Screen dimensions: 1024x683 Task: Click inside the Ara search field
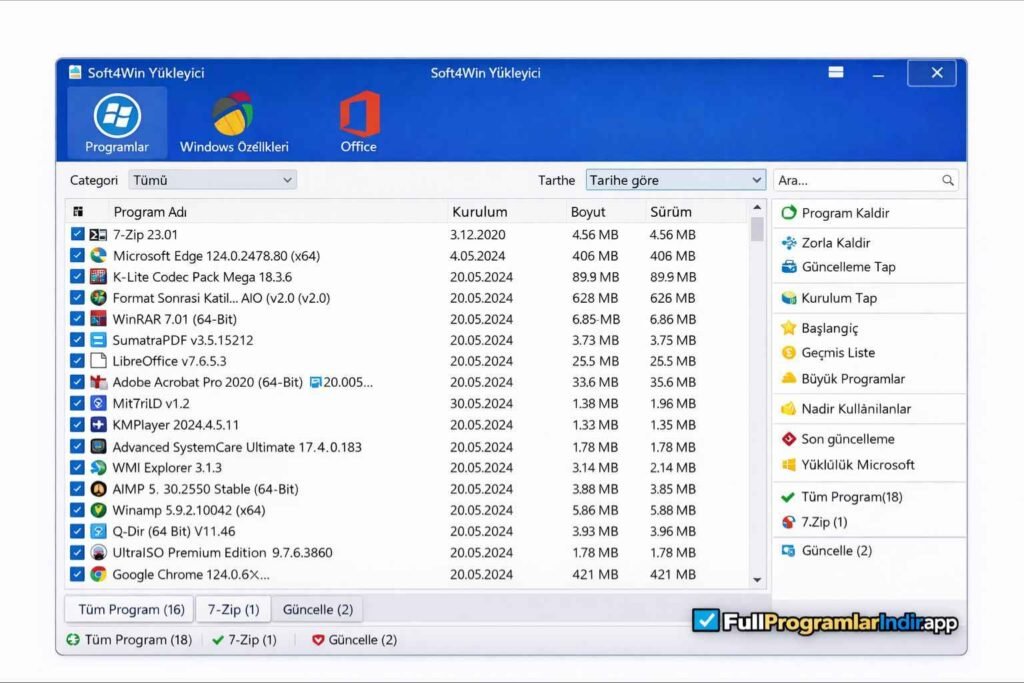point(860,180)
